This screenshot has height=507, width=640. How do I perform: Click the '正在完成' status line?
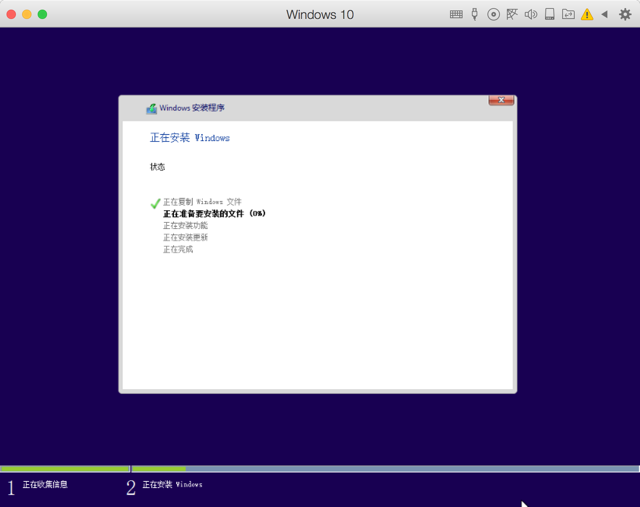click(178, 249)
